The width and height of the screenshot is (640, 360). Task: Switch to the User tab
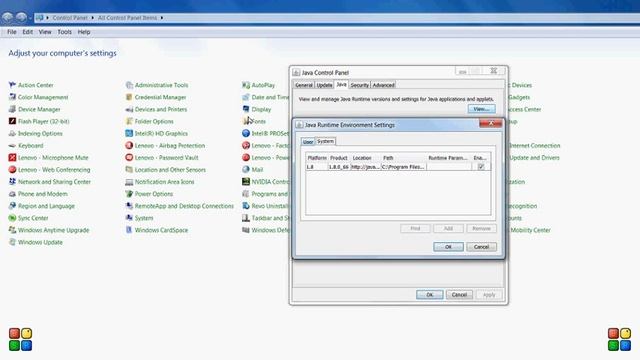point(308,142)
